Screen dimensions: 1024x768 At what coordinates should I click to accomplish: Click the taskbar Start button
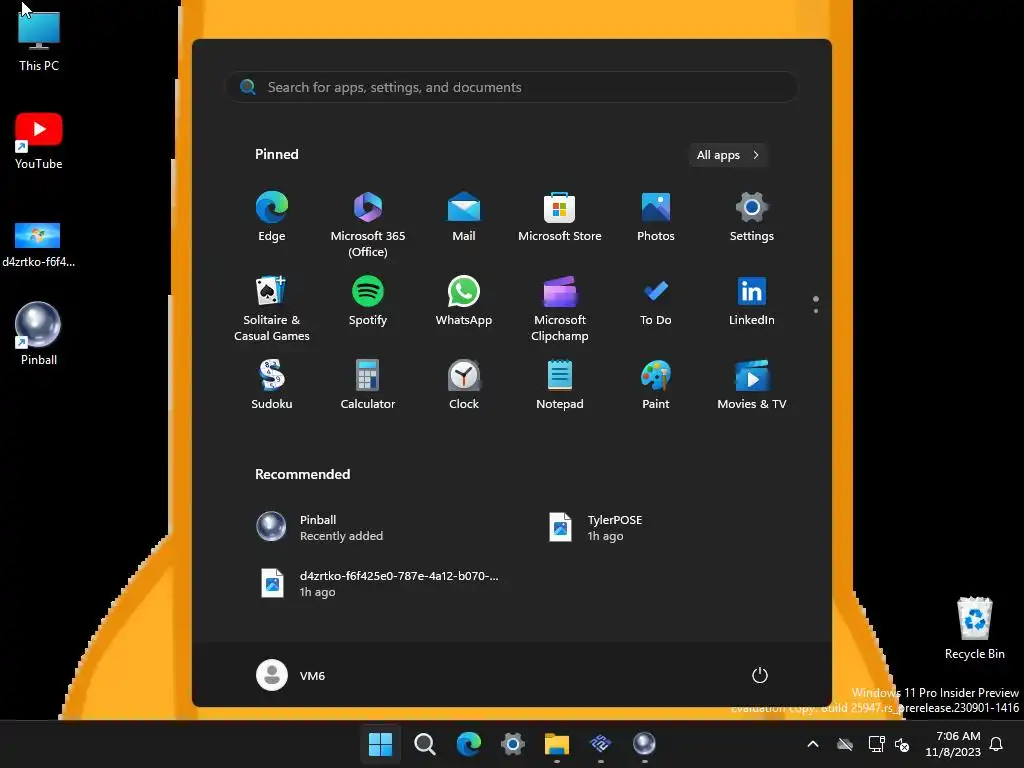[x=380, y=743]
